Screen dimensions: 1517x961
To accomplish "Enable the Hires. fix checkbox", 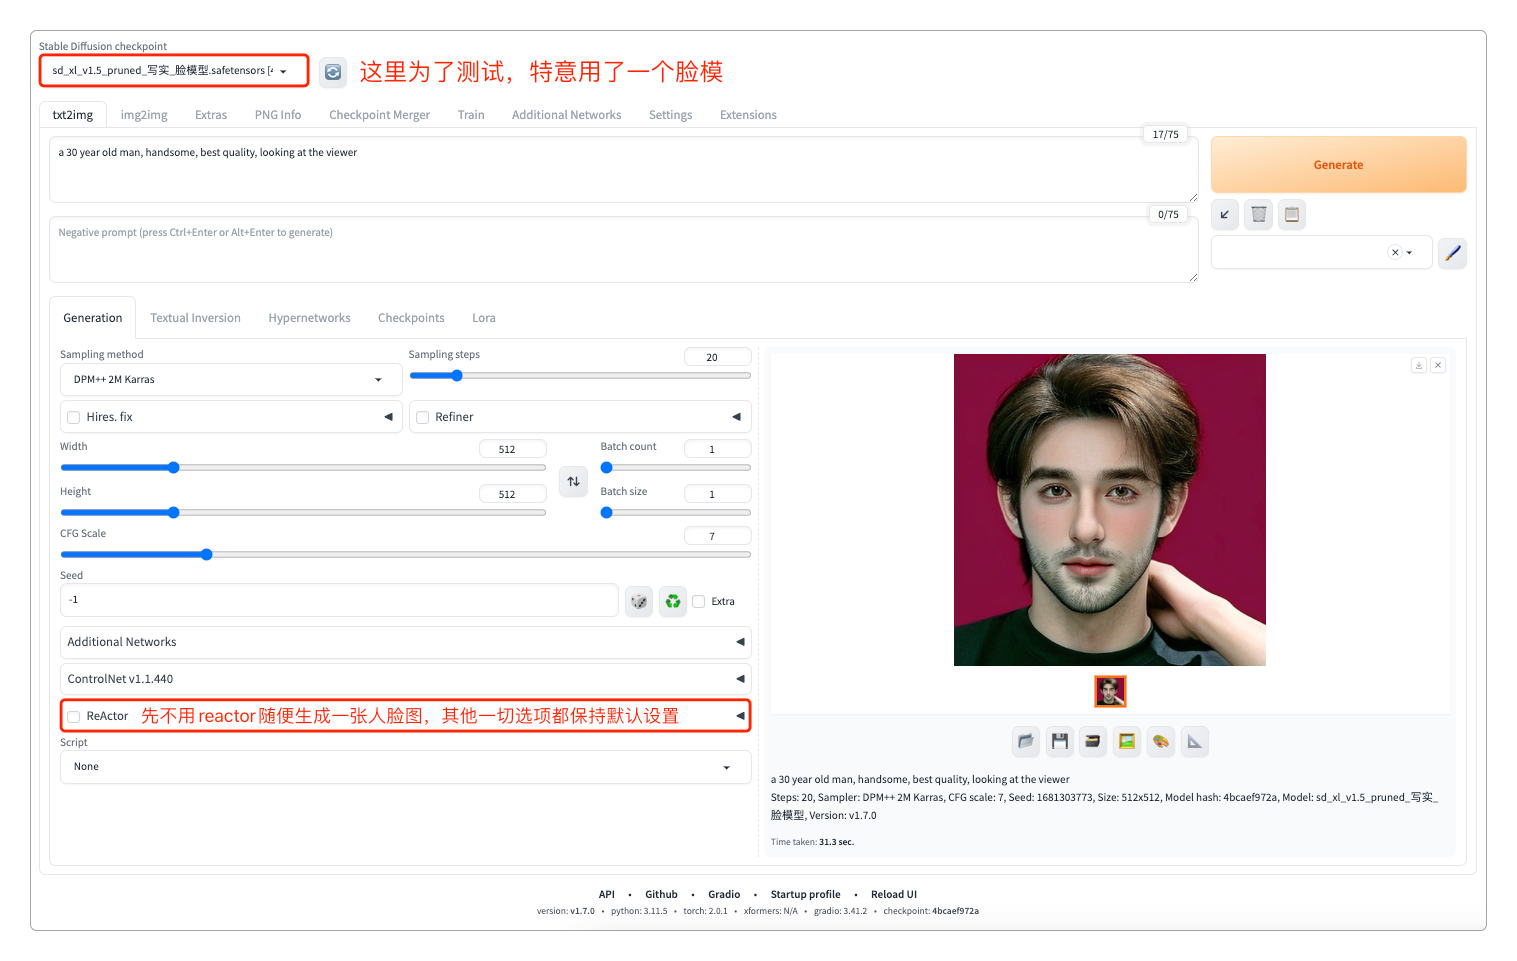I will (x=74, y=417).
